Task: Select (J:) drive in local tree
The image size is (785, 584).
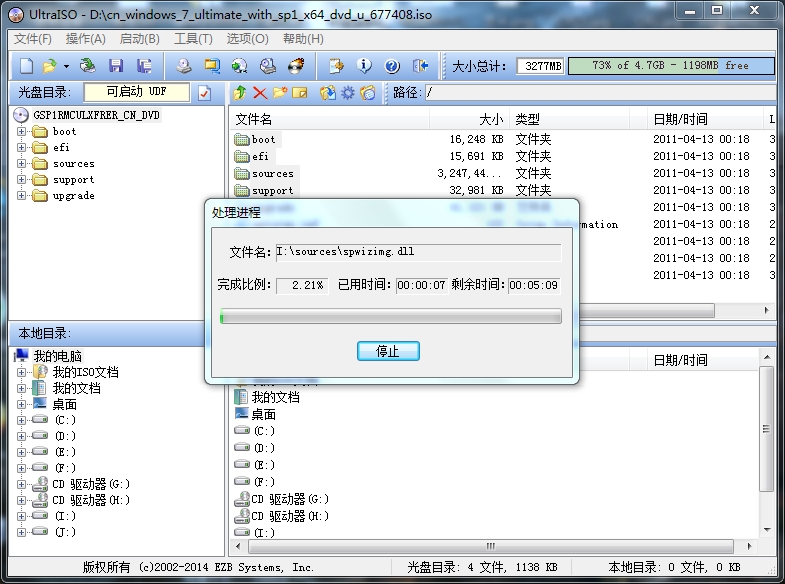Action: (x=66, y=532)
